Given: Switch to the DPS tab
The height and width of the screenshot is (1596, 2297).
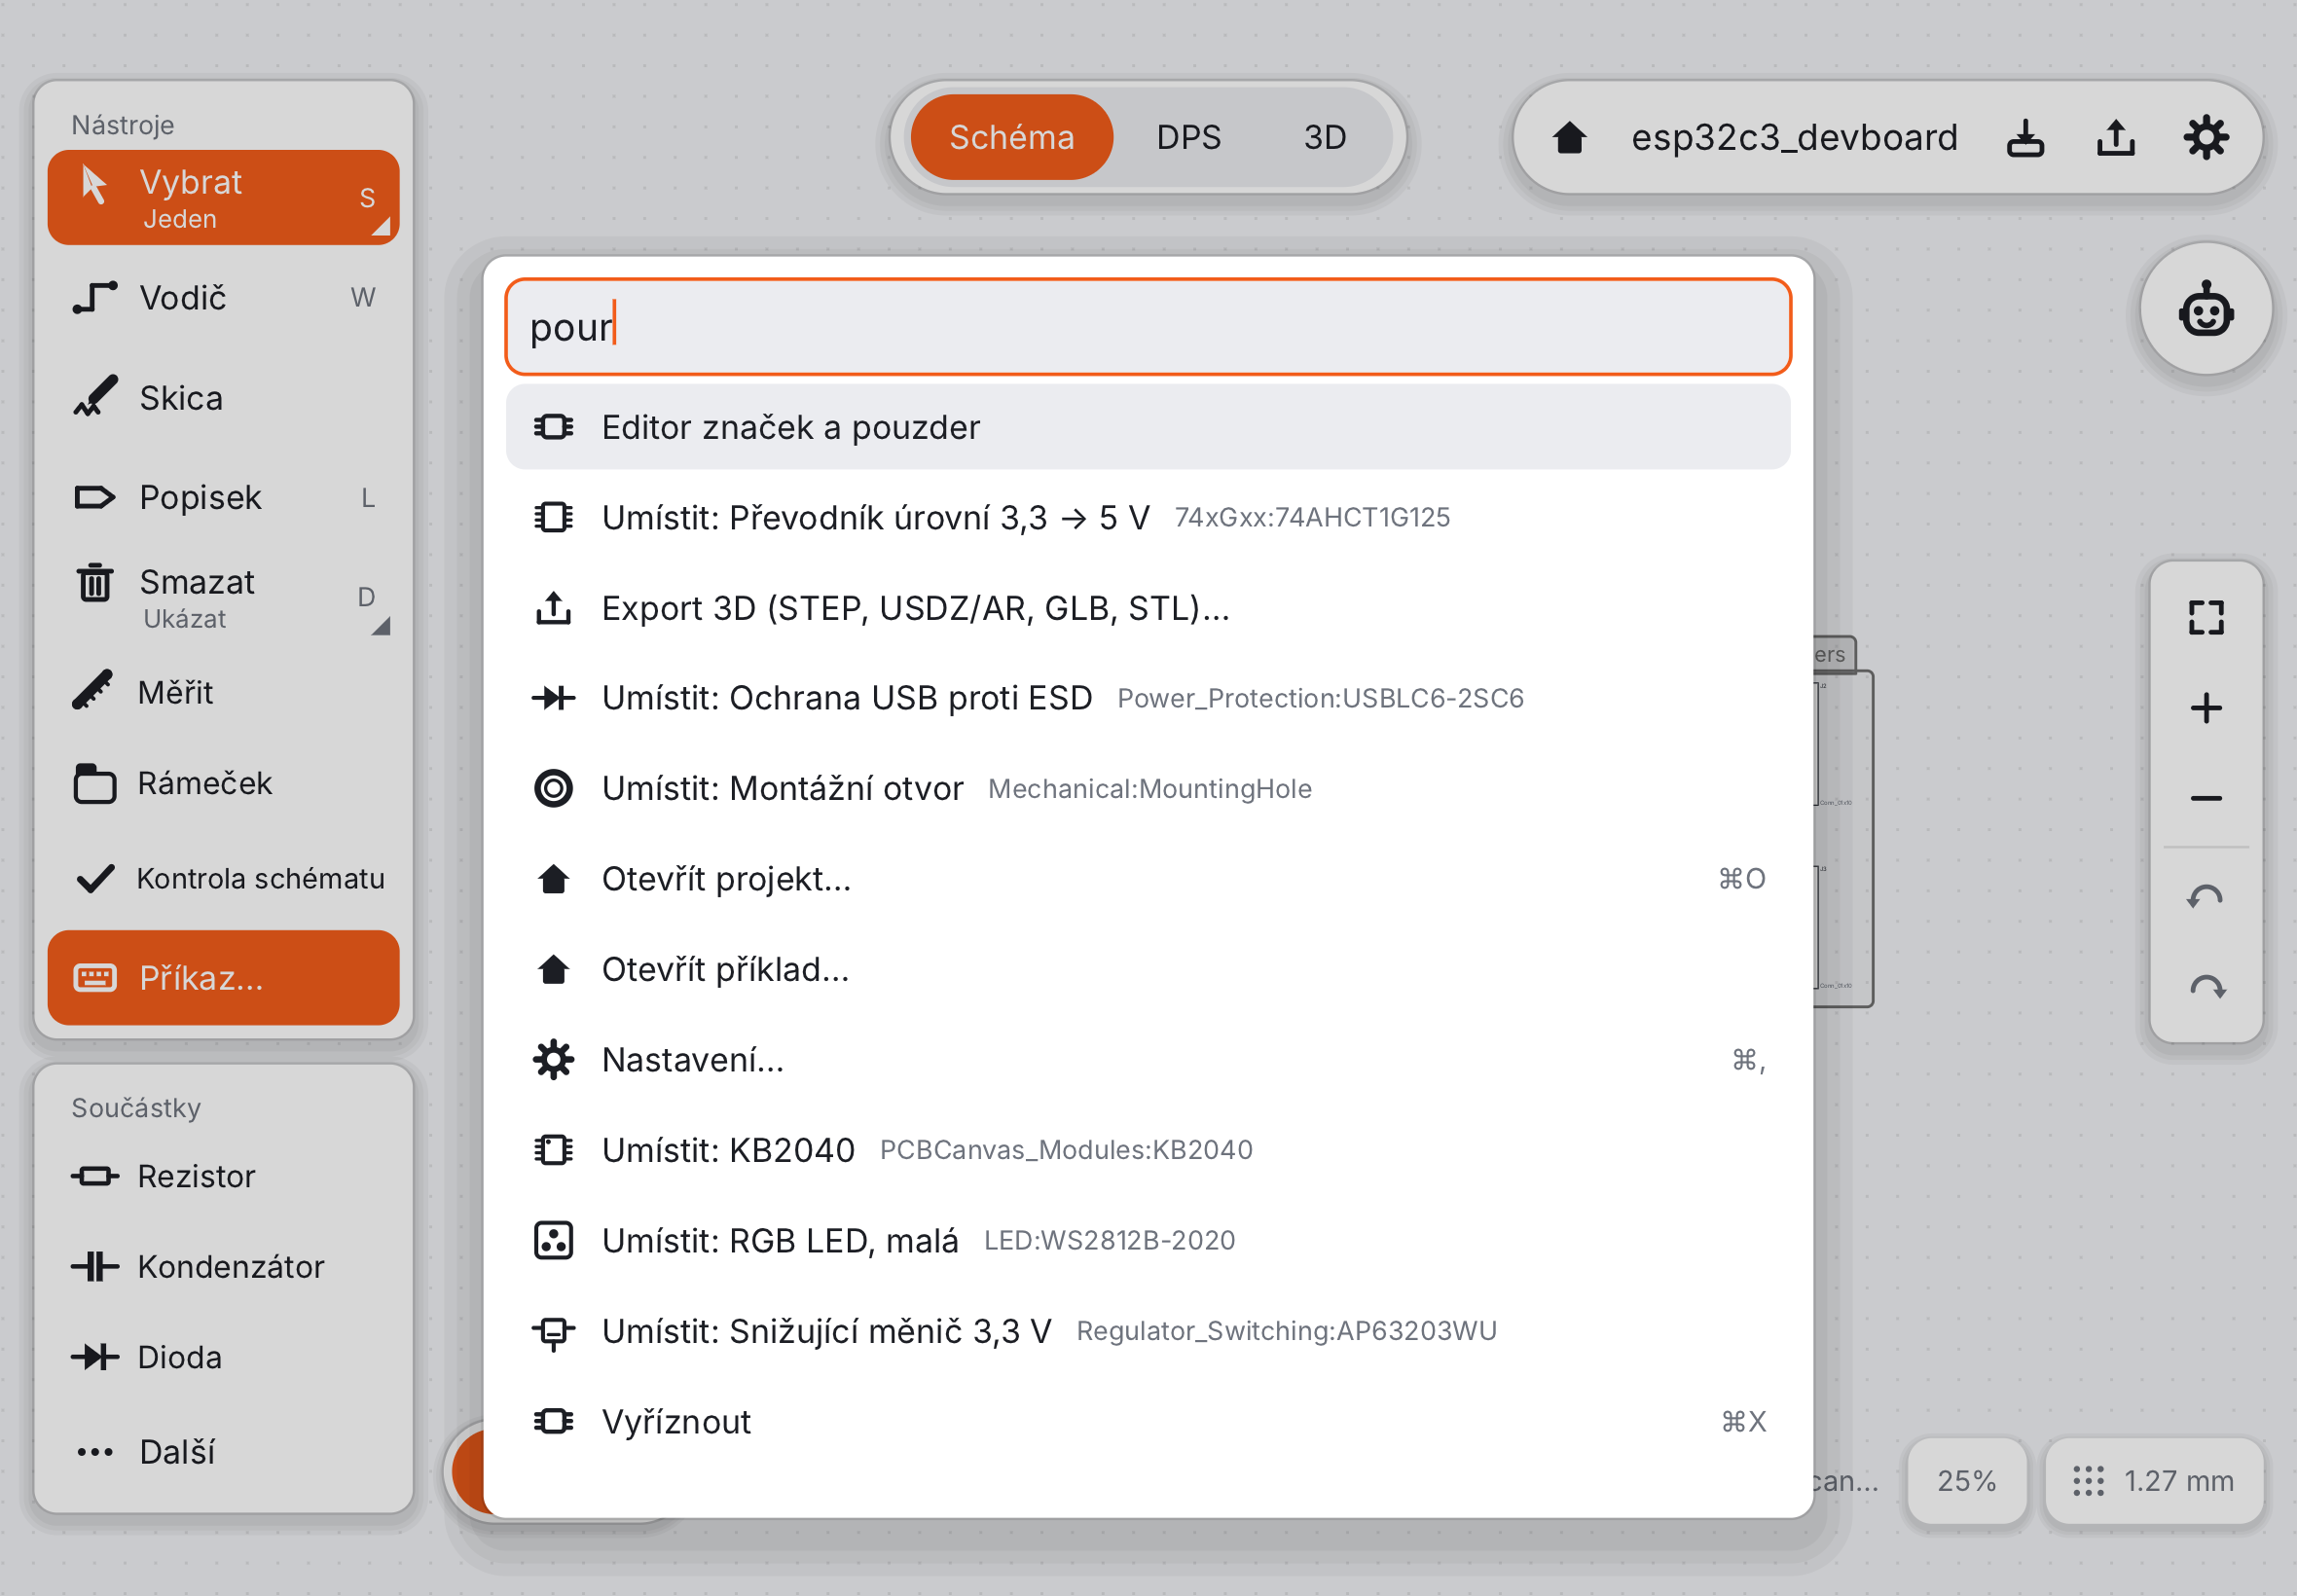Looking at the screenshot, I should tap(1189, 137).
